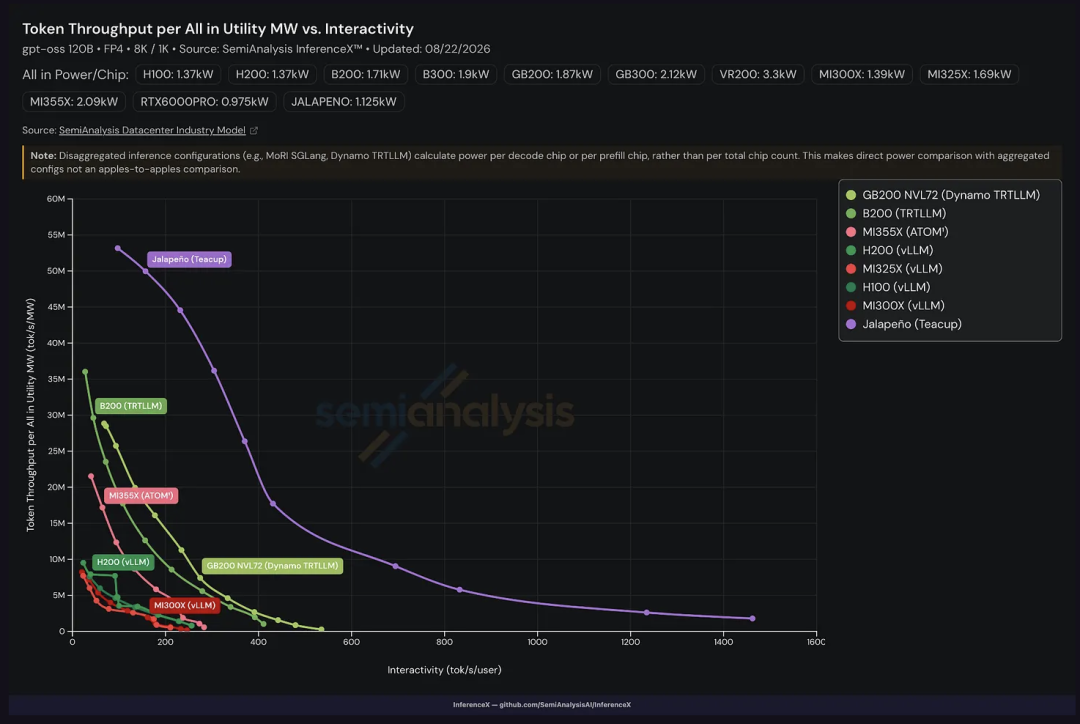Select the topmost B200 curve data point
Screen dimensions: 1080x724
click(x=85, y=372)
